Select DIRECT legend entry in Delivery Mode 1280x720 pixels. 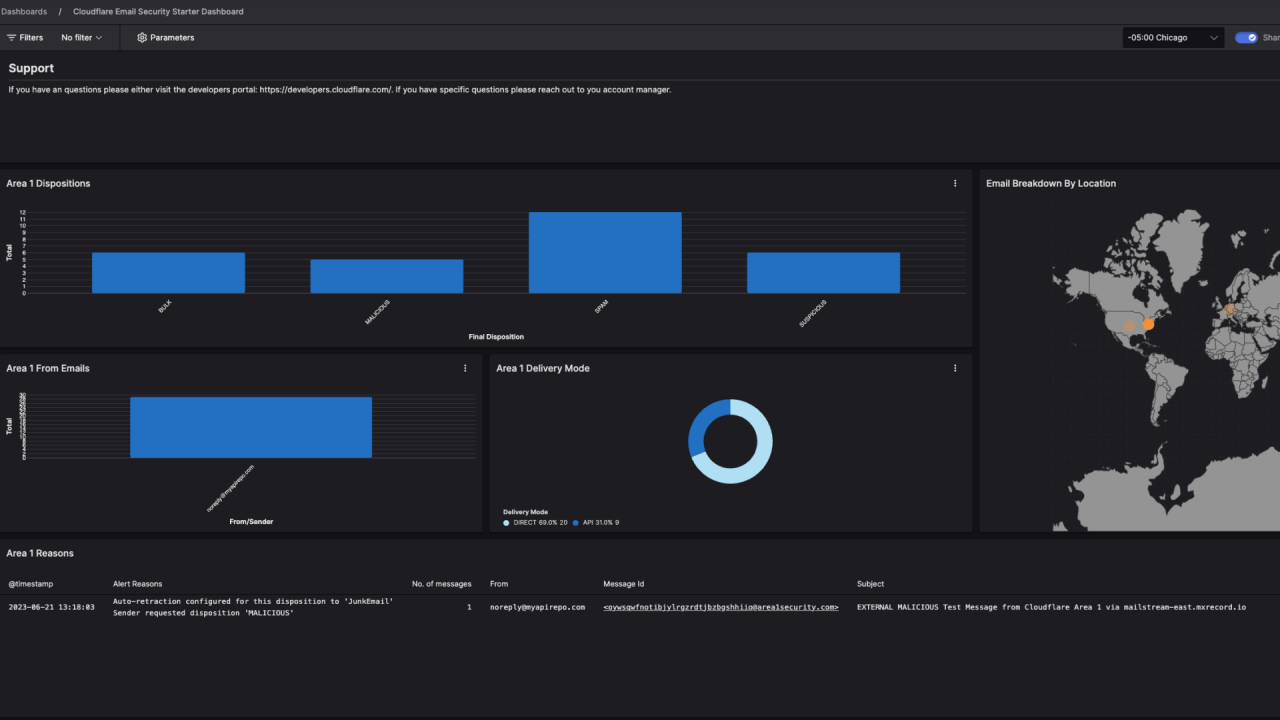click(x=536, y=523)
